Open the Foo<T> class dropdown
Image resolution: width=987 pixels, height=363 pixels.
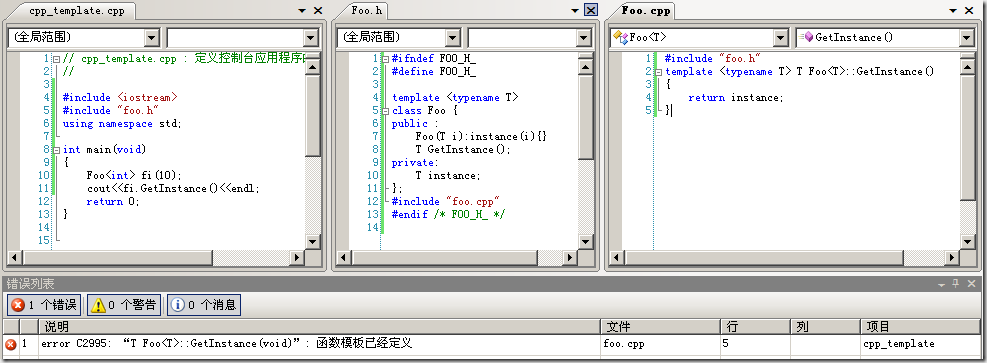781,38
